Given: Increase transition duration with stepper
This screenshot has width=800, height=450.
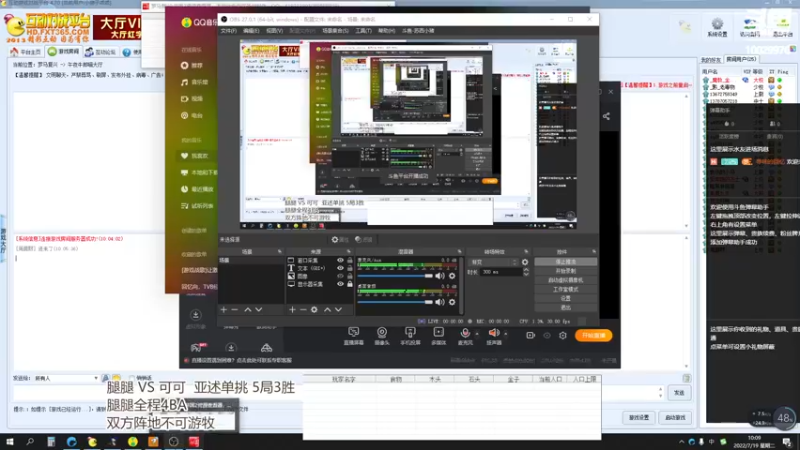Looking at the screenshot, I should [x=526, y=270].
